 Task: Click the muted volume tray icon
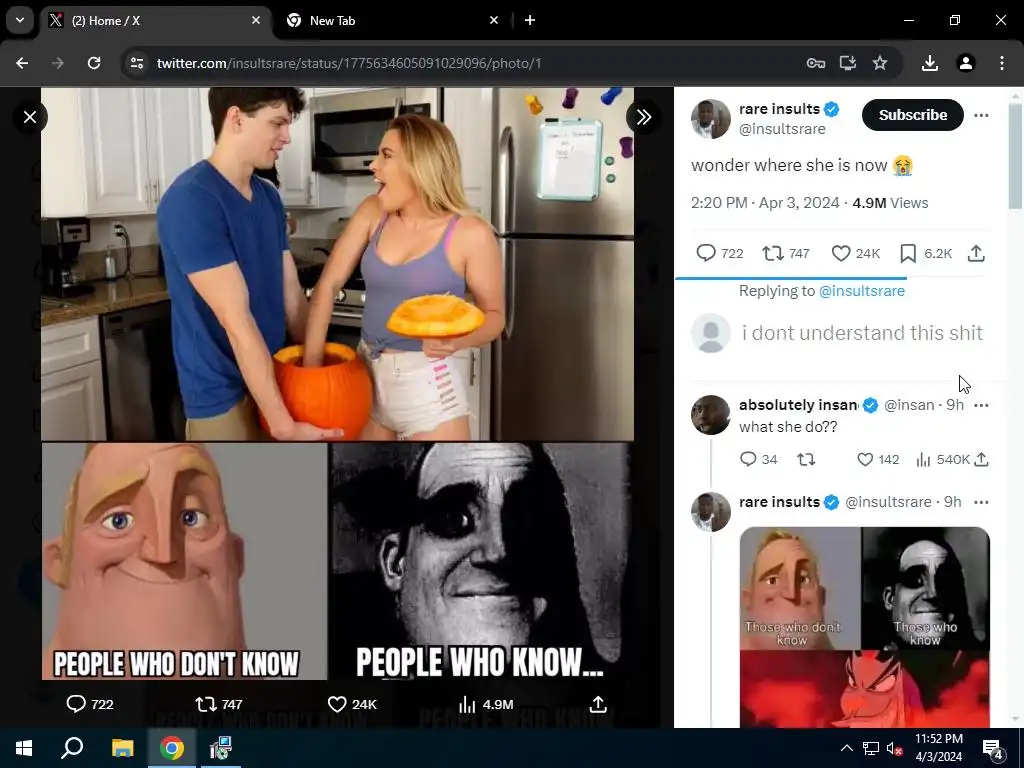pyautogui.click(x=895, y=748)
